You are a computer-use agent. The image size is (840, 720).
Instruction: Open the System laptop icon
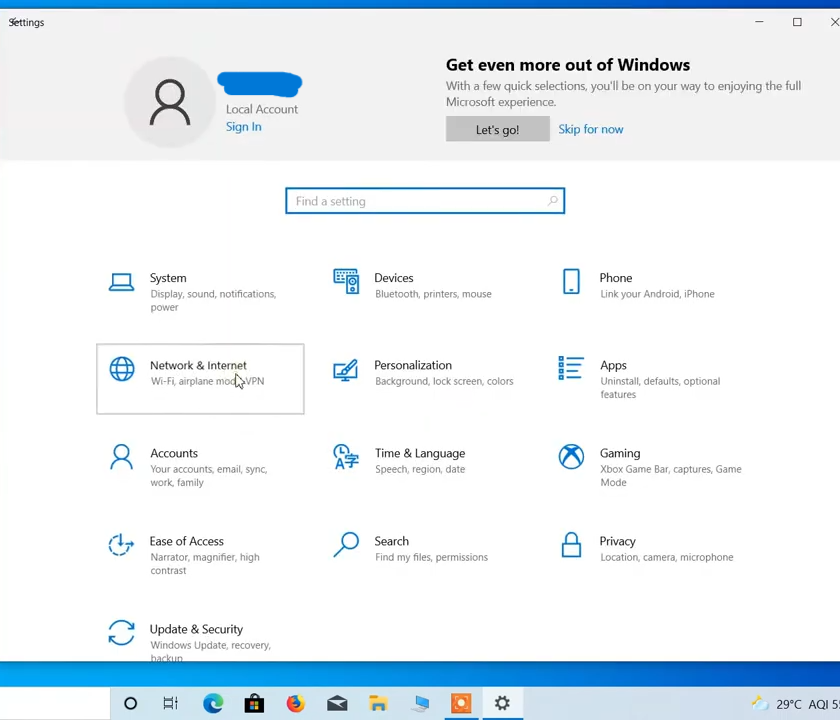122,282
